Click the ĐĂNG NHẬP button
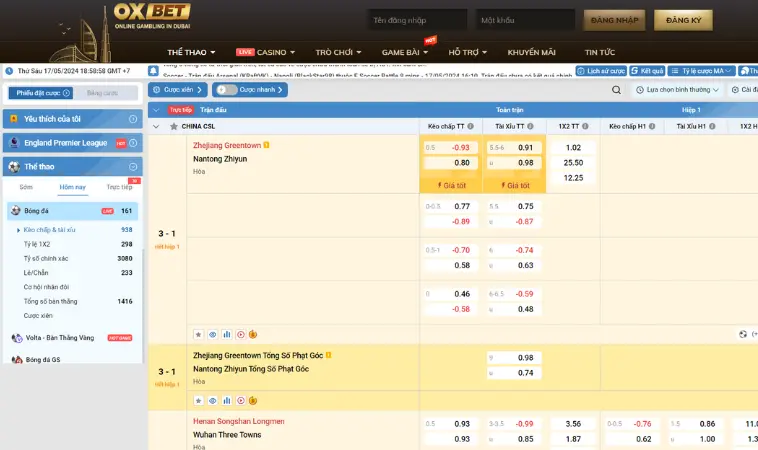Image resolution: width=758 pixels, height=450 pixels. [x=615, y=20]
